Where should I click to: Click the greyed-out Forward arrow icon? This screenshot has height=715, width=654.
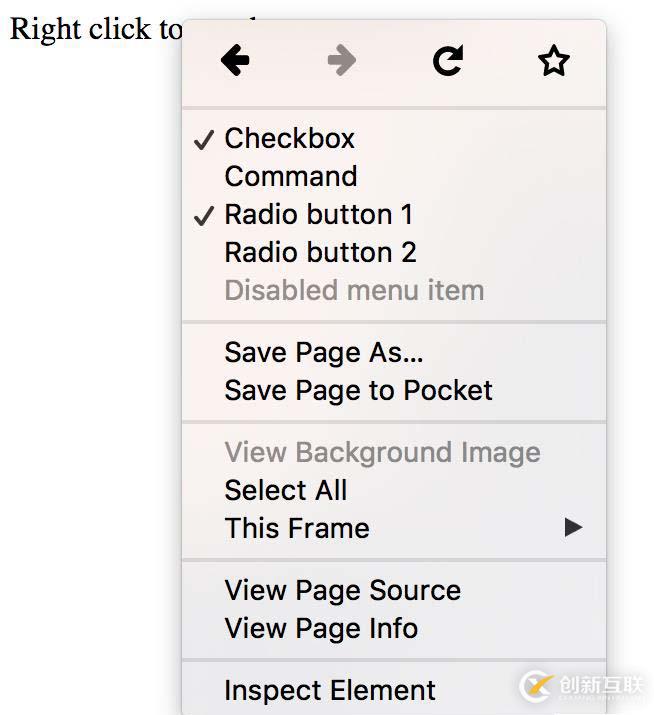tap(342, 62)
